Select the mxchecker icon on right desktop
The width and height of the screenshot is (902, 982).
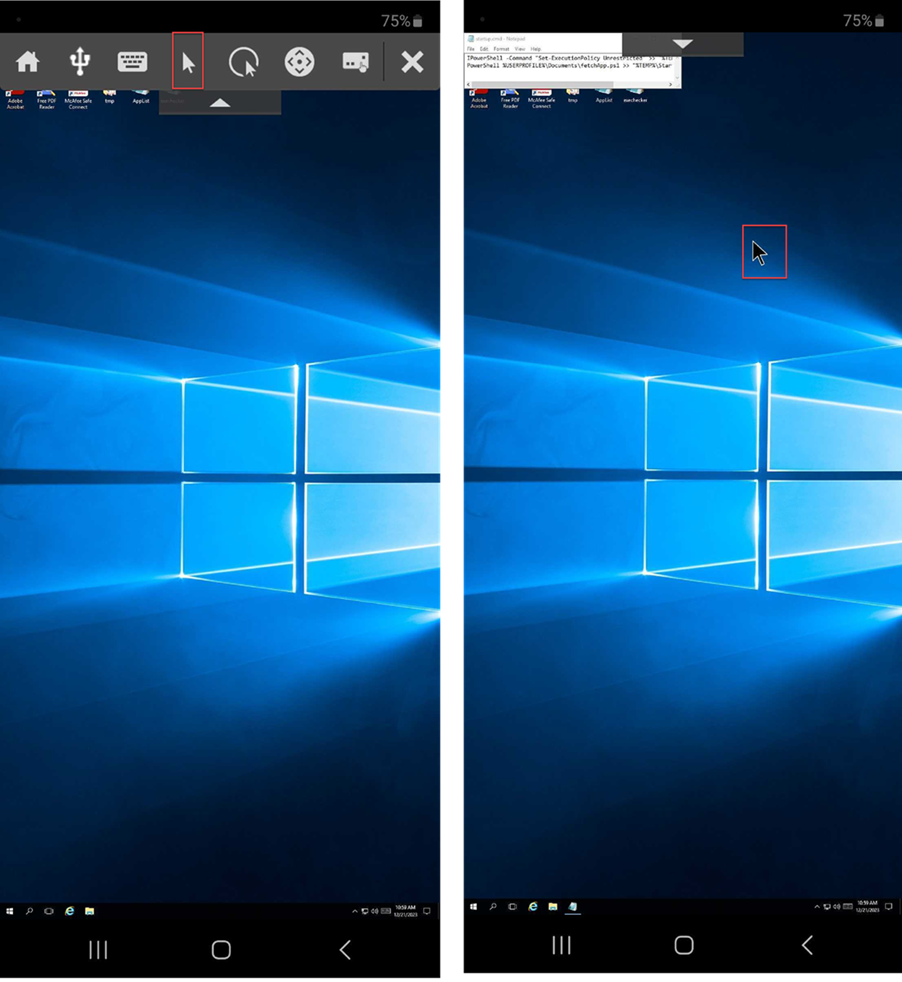click(x=634, y=96)
